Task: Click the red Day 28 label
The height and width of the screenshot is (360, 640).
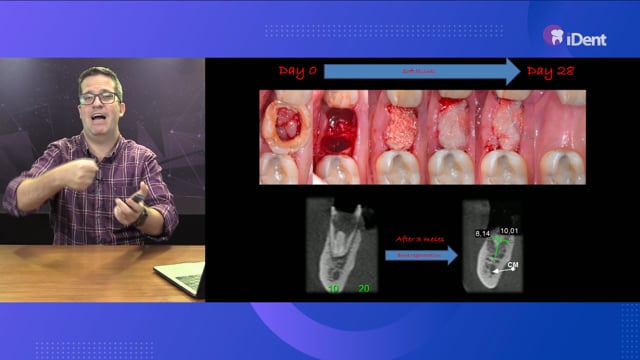Action: pyautogui.click(x=550, y=71)
